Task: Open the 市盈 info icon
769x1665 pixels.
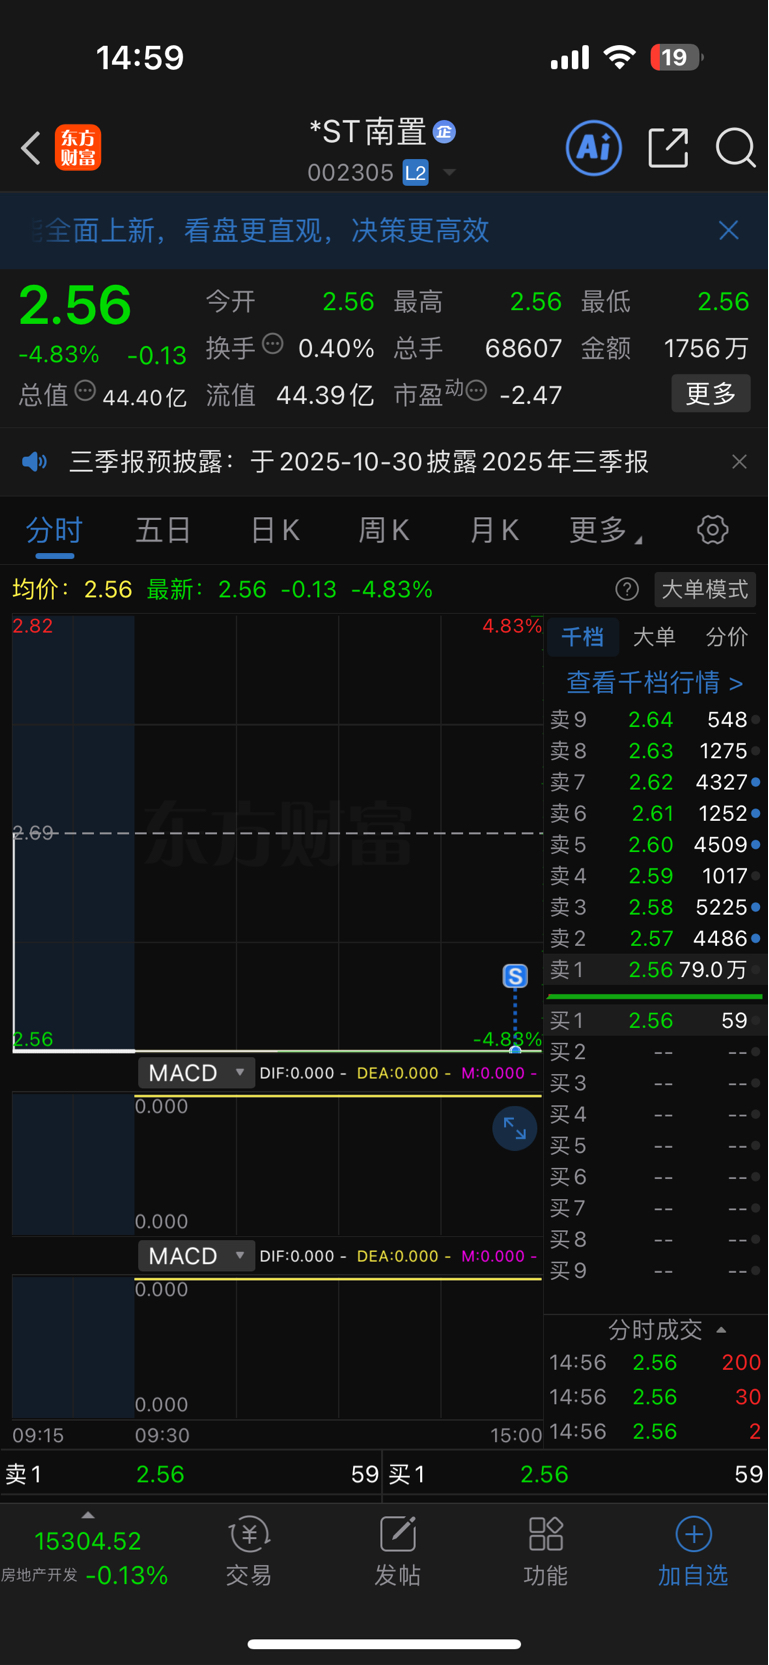Action: point(476,391)
